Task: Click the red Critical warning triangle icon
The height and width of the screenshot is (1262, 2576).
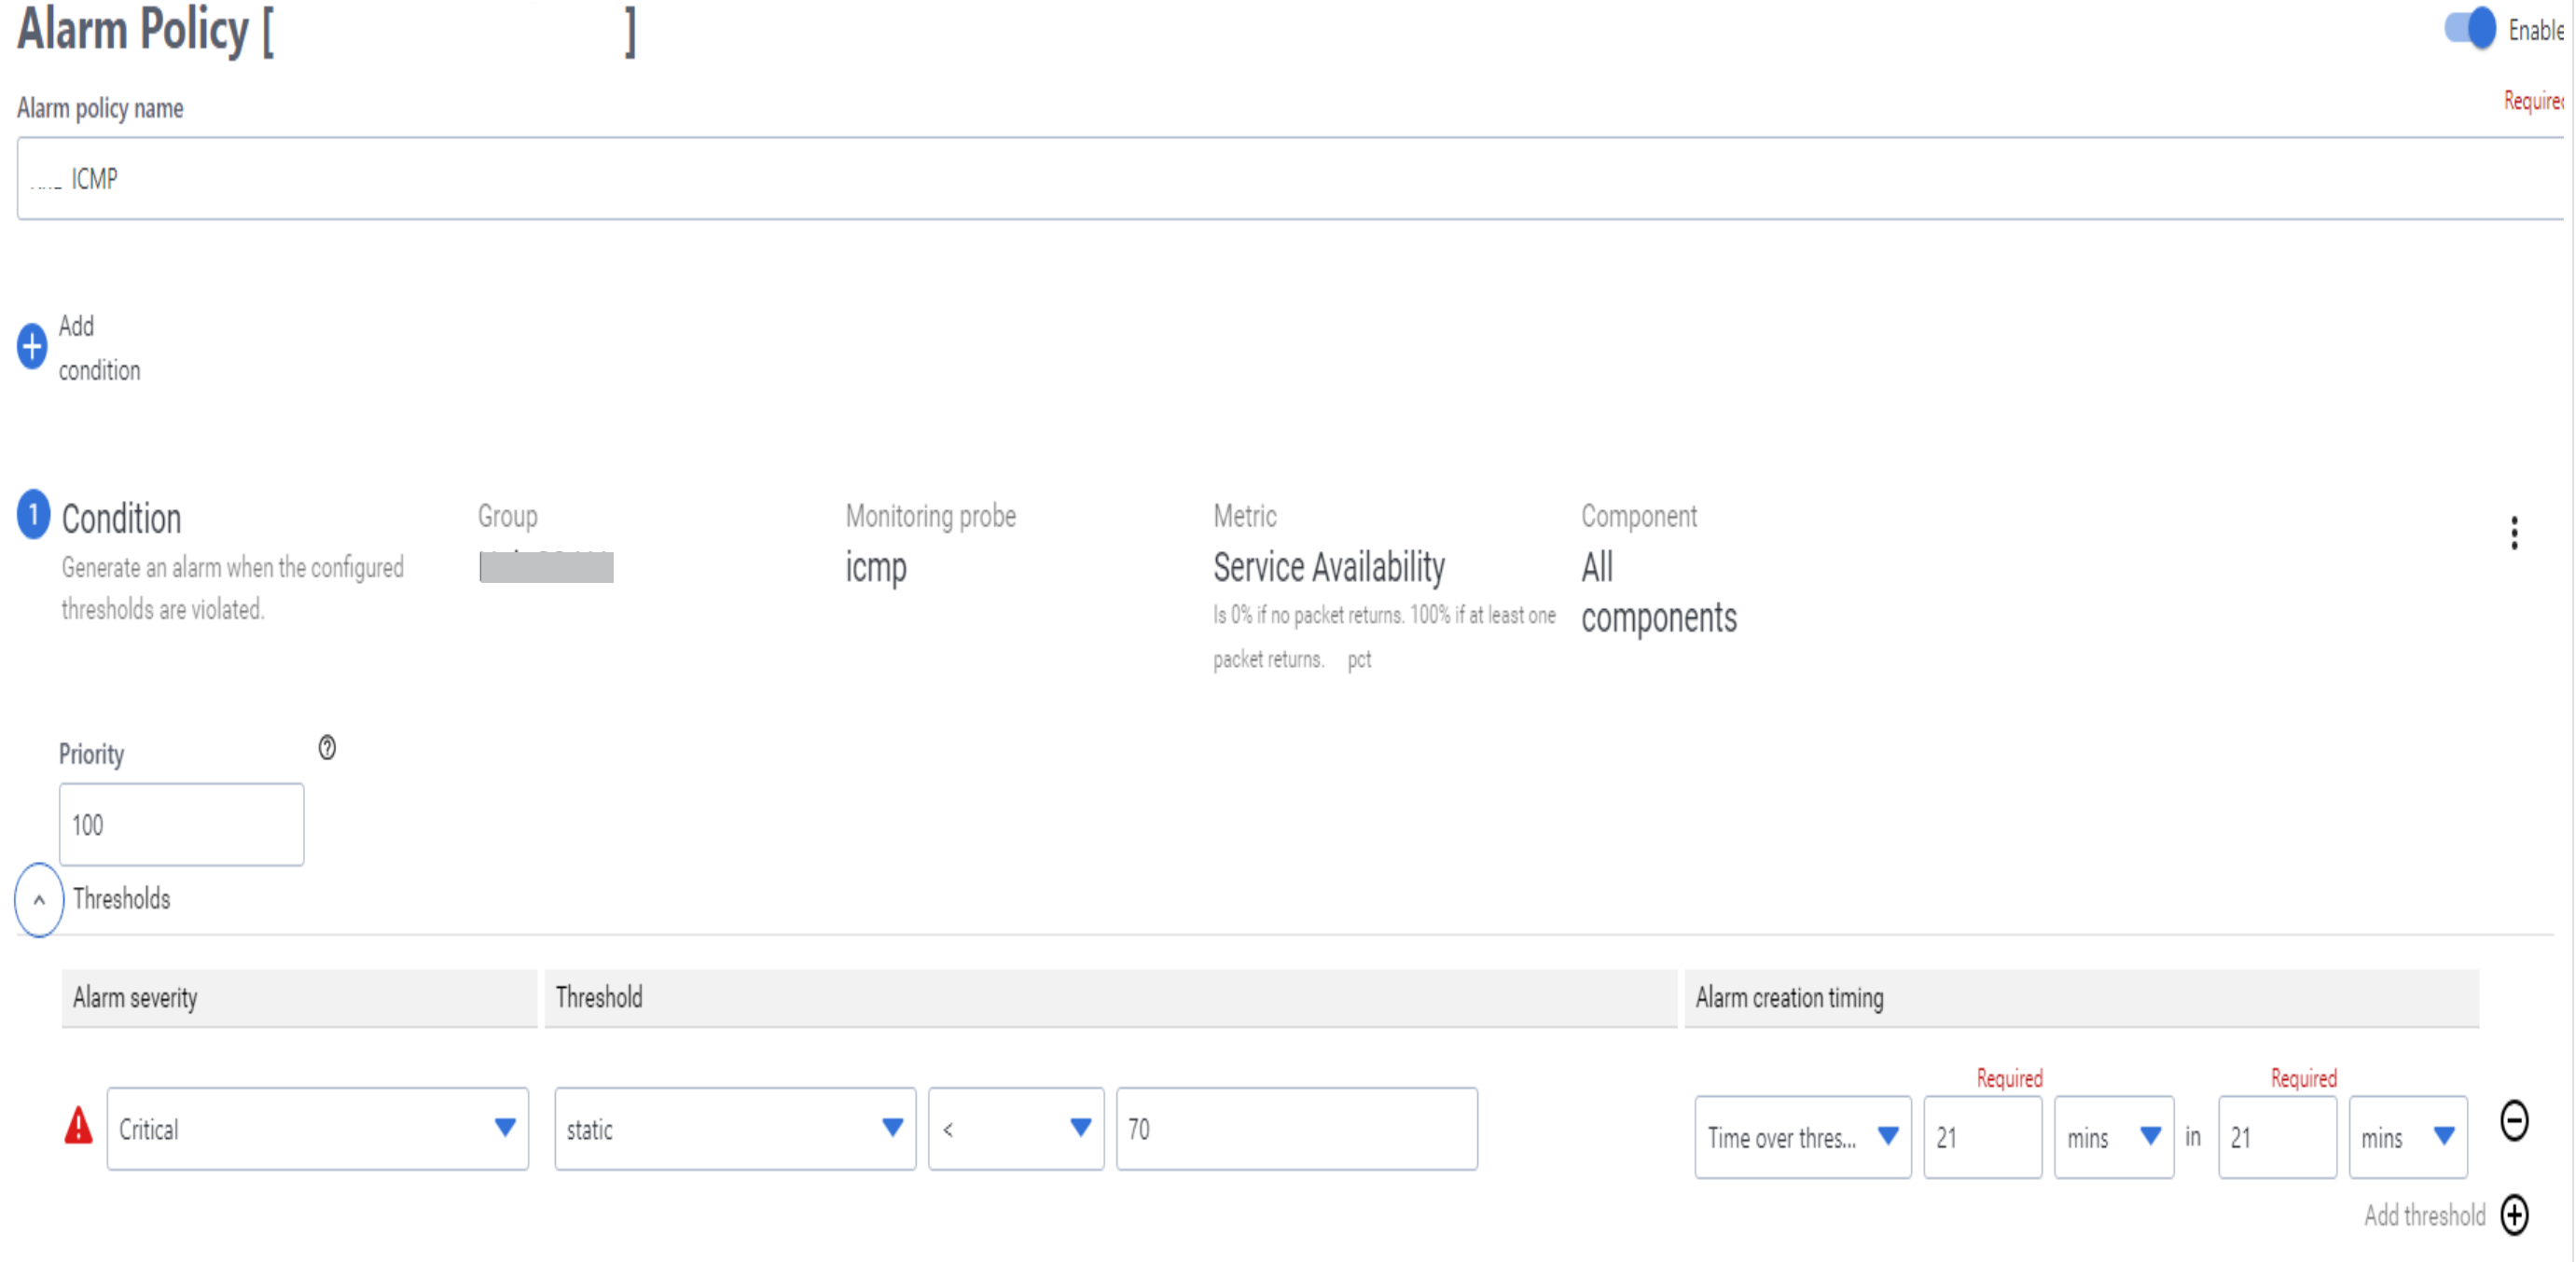Action: (x=78, y=1126)
